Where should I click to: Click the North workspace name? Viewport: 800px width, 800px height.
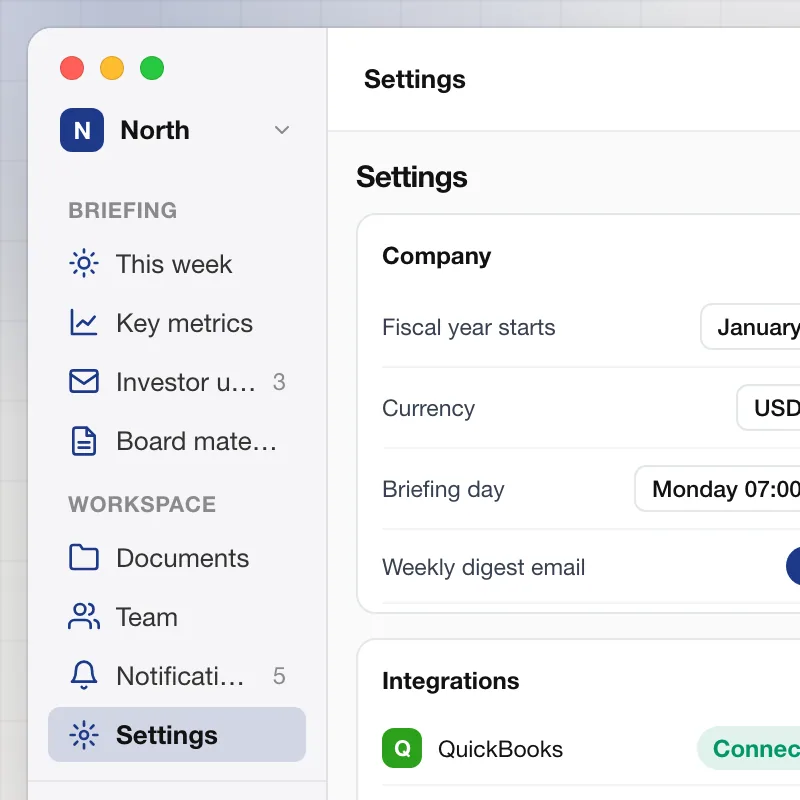coord(155,130)
